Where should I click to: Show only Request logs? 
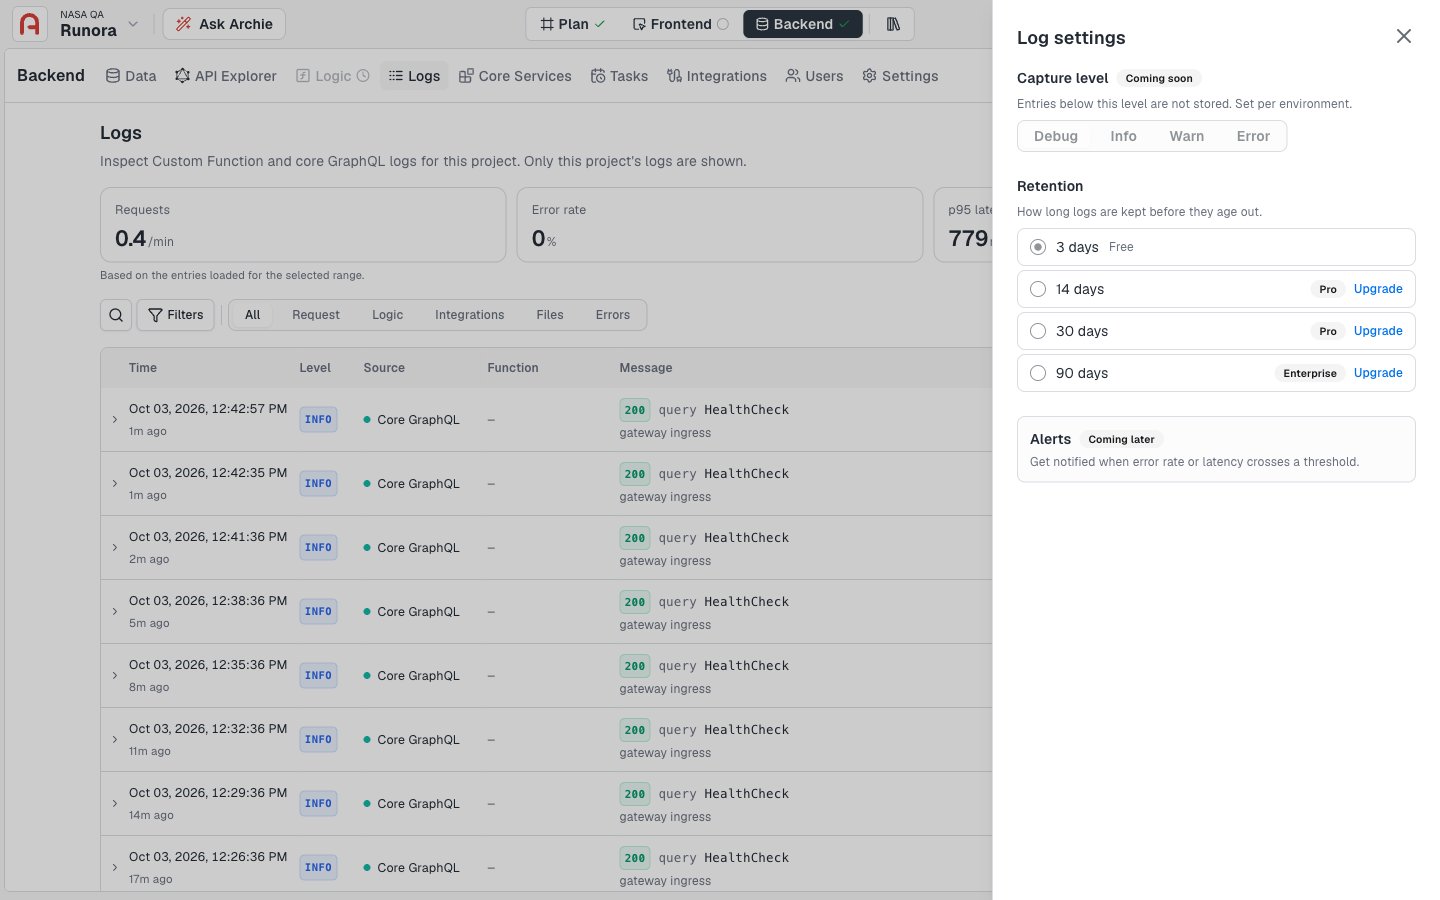[x=316, y=315]
